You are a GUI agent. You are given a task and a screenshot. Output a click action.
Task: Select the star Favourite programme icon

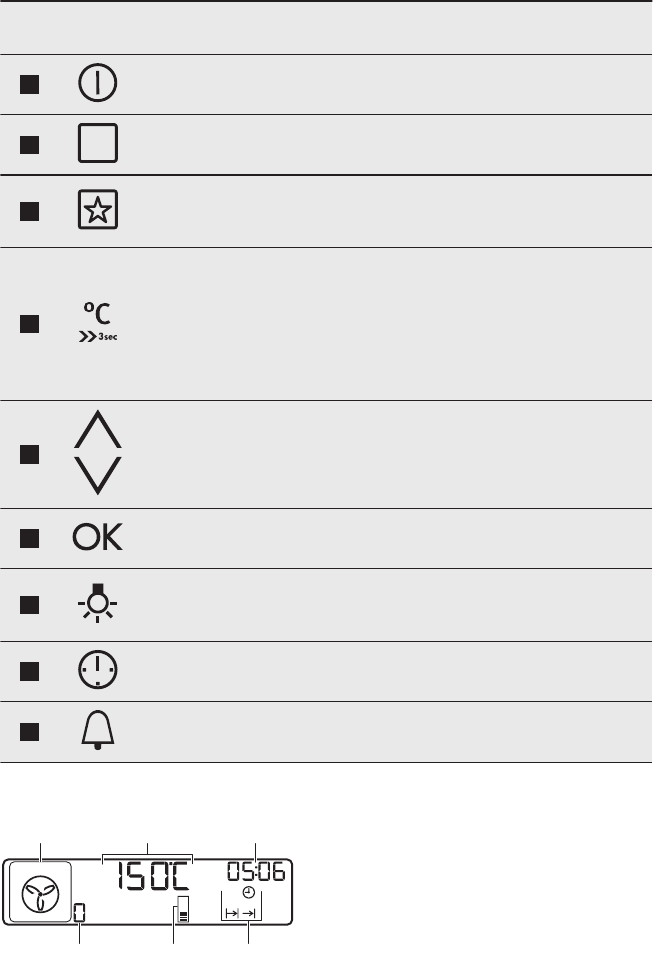pyautogui.click(x=96, y=211)
